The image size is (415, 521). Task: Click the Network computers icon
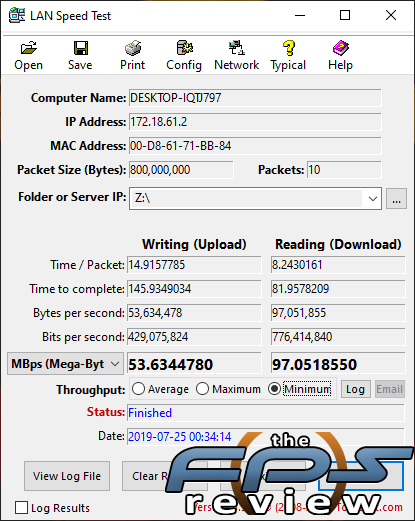click(237, 48)
